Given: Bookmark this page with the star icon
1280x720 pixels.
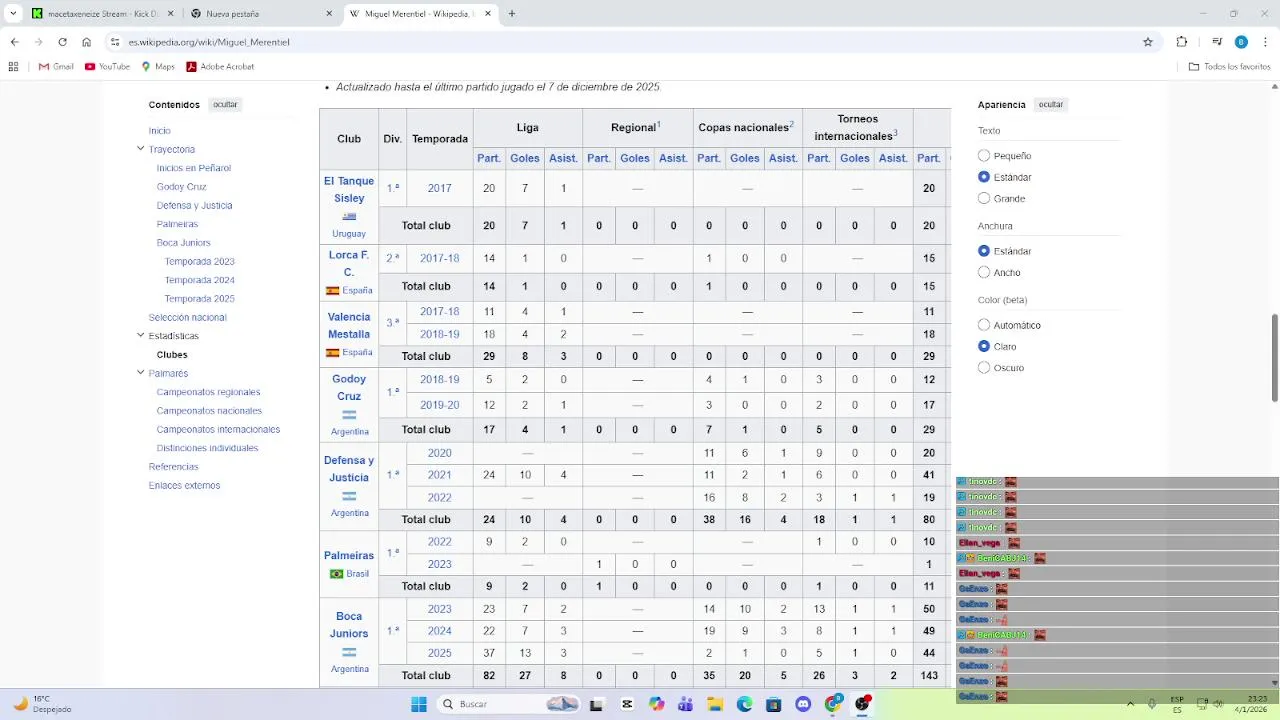Looking at the screenshot, I should pos(1148,42).
